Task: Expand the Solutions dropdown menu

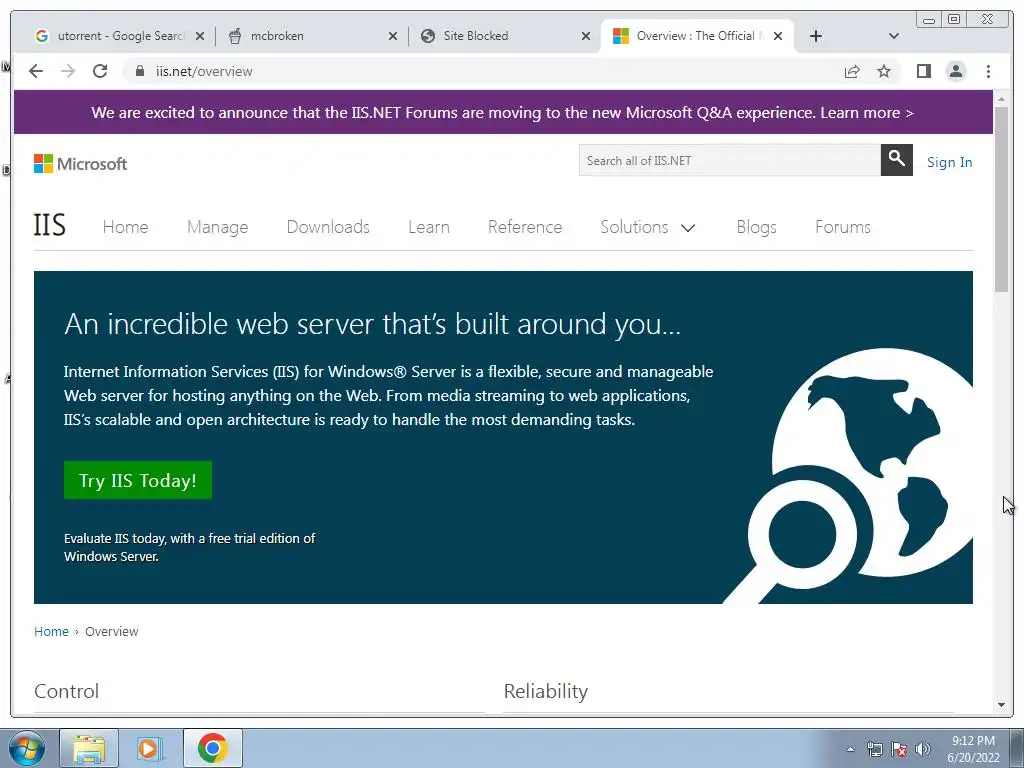Action: (648, 227)
